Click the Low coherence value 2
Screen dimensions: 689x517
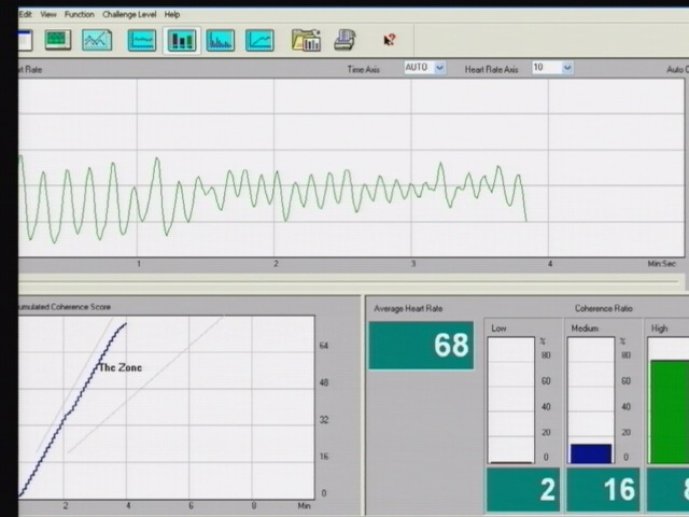point(523,489)
